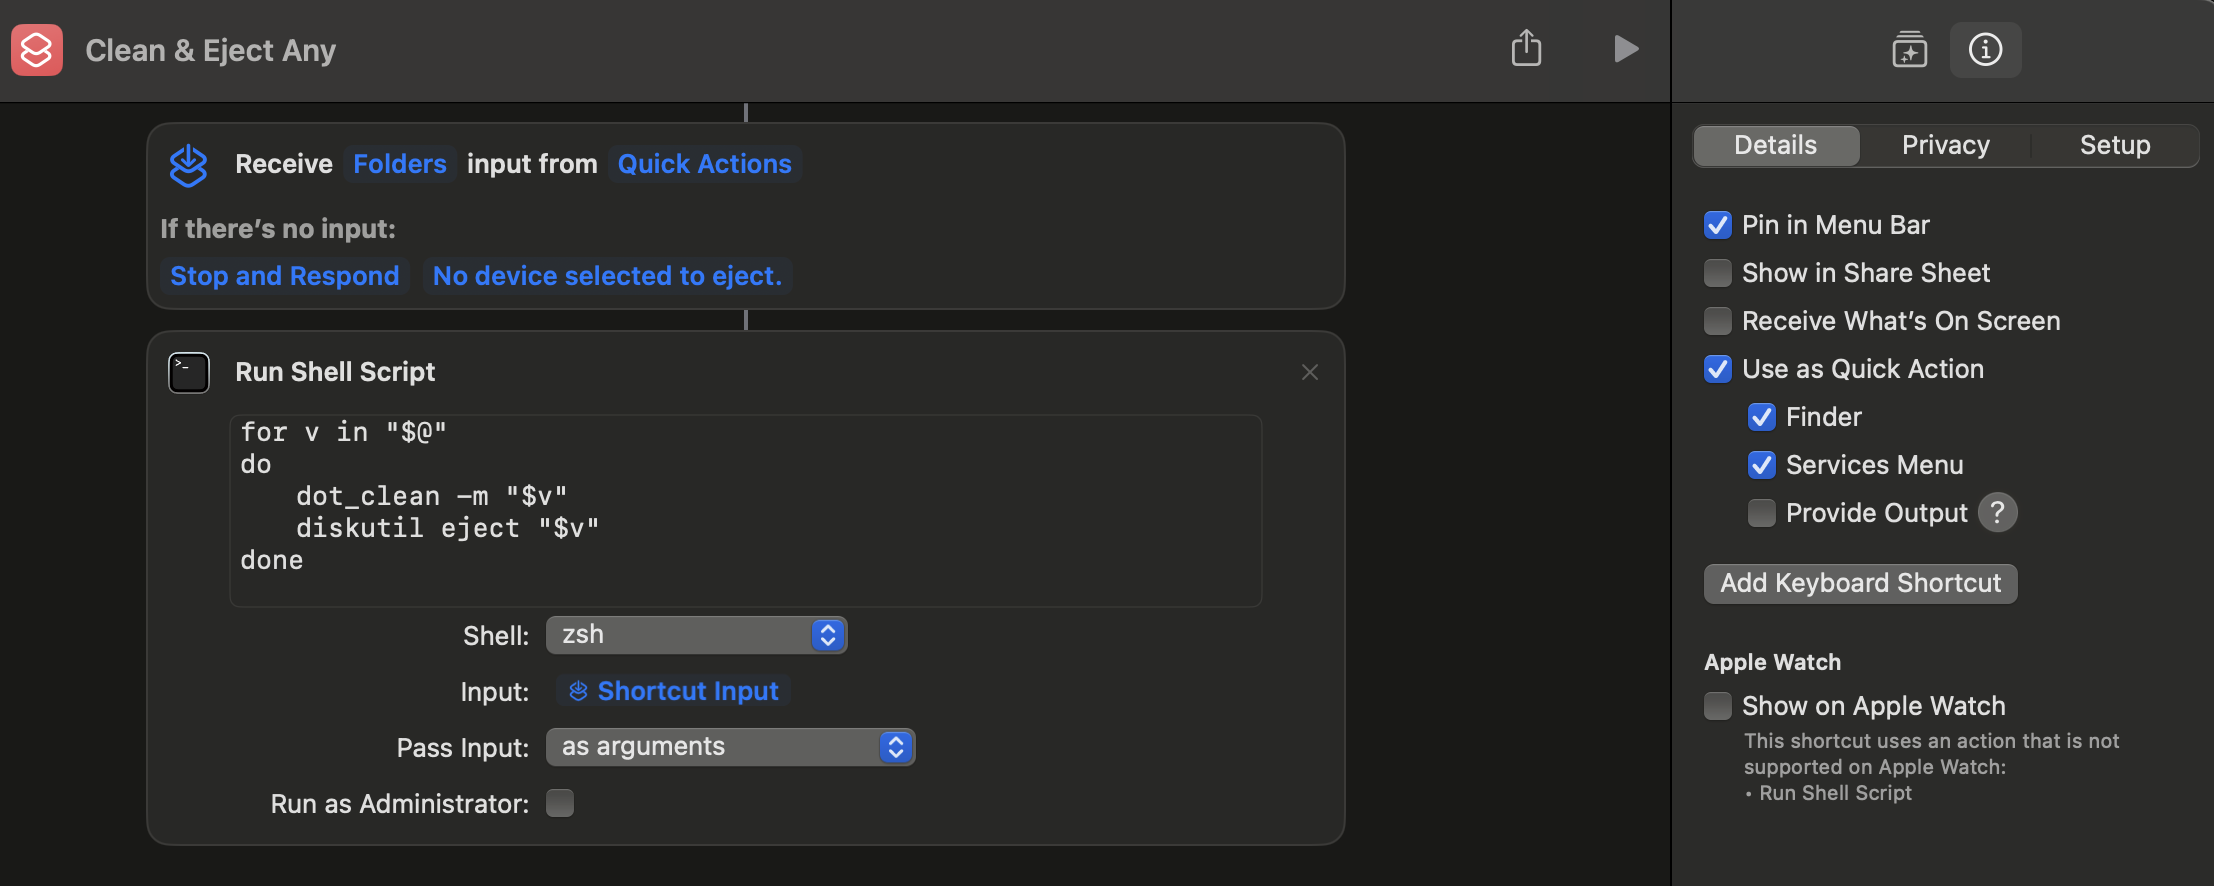Open Pass Input as arguments dropdown

click(730, 747)
